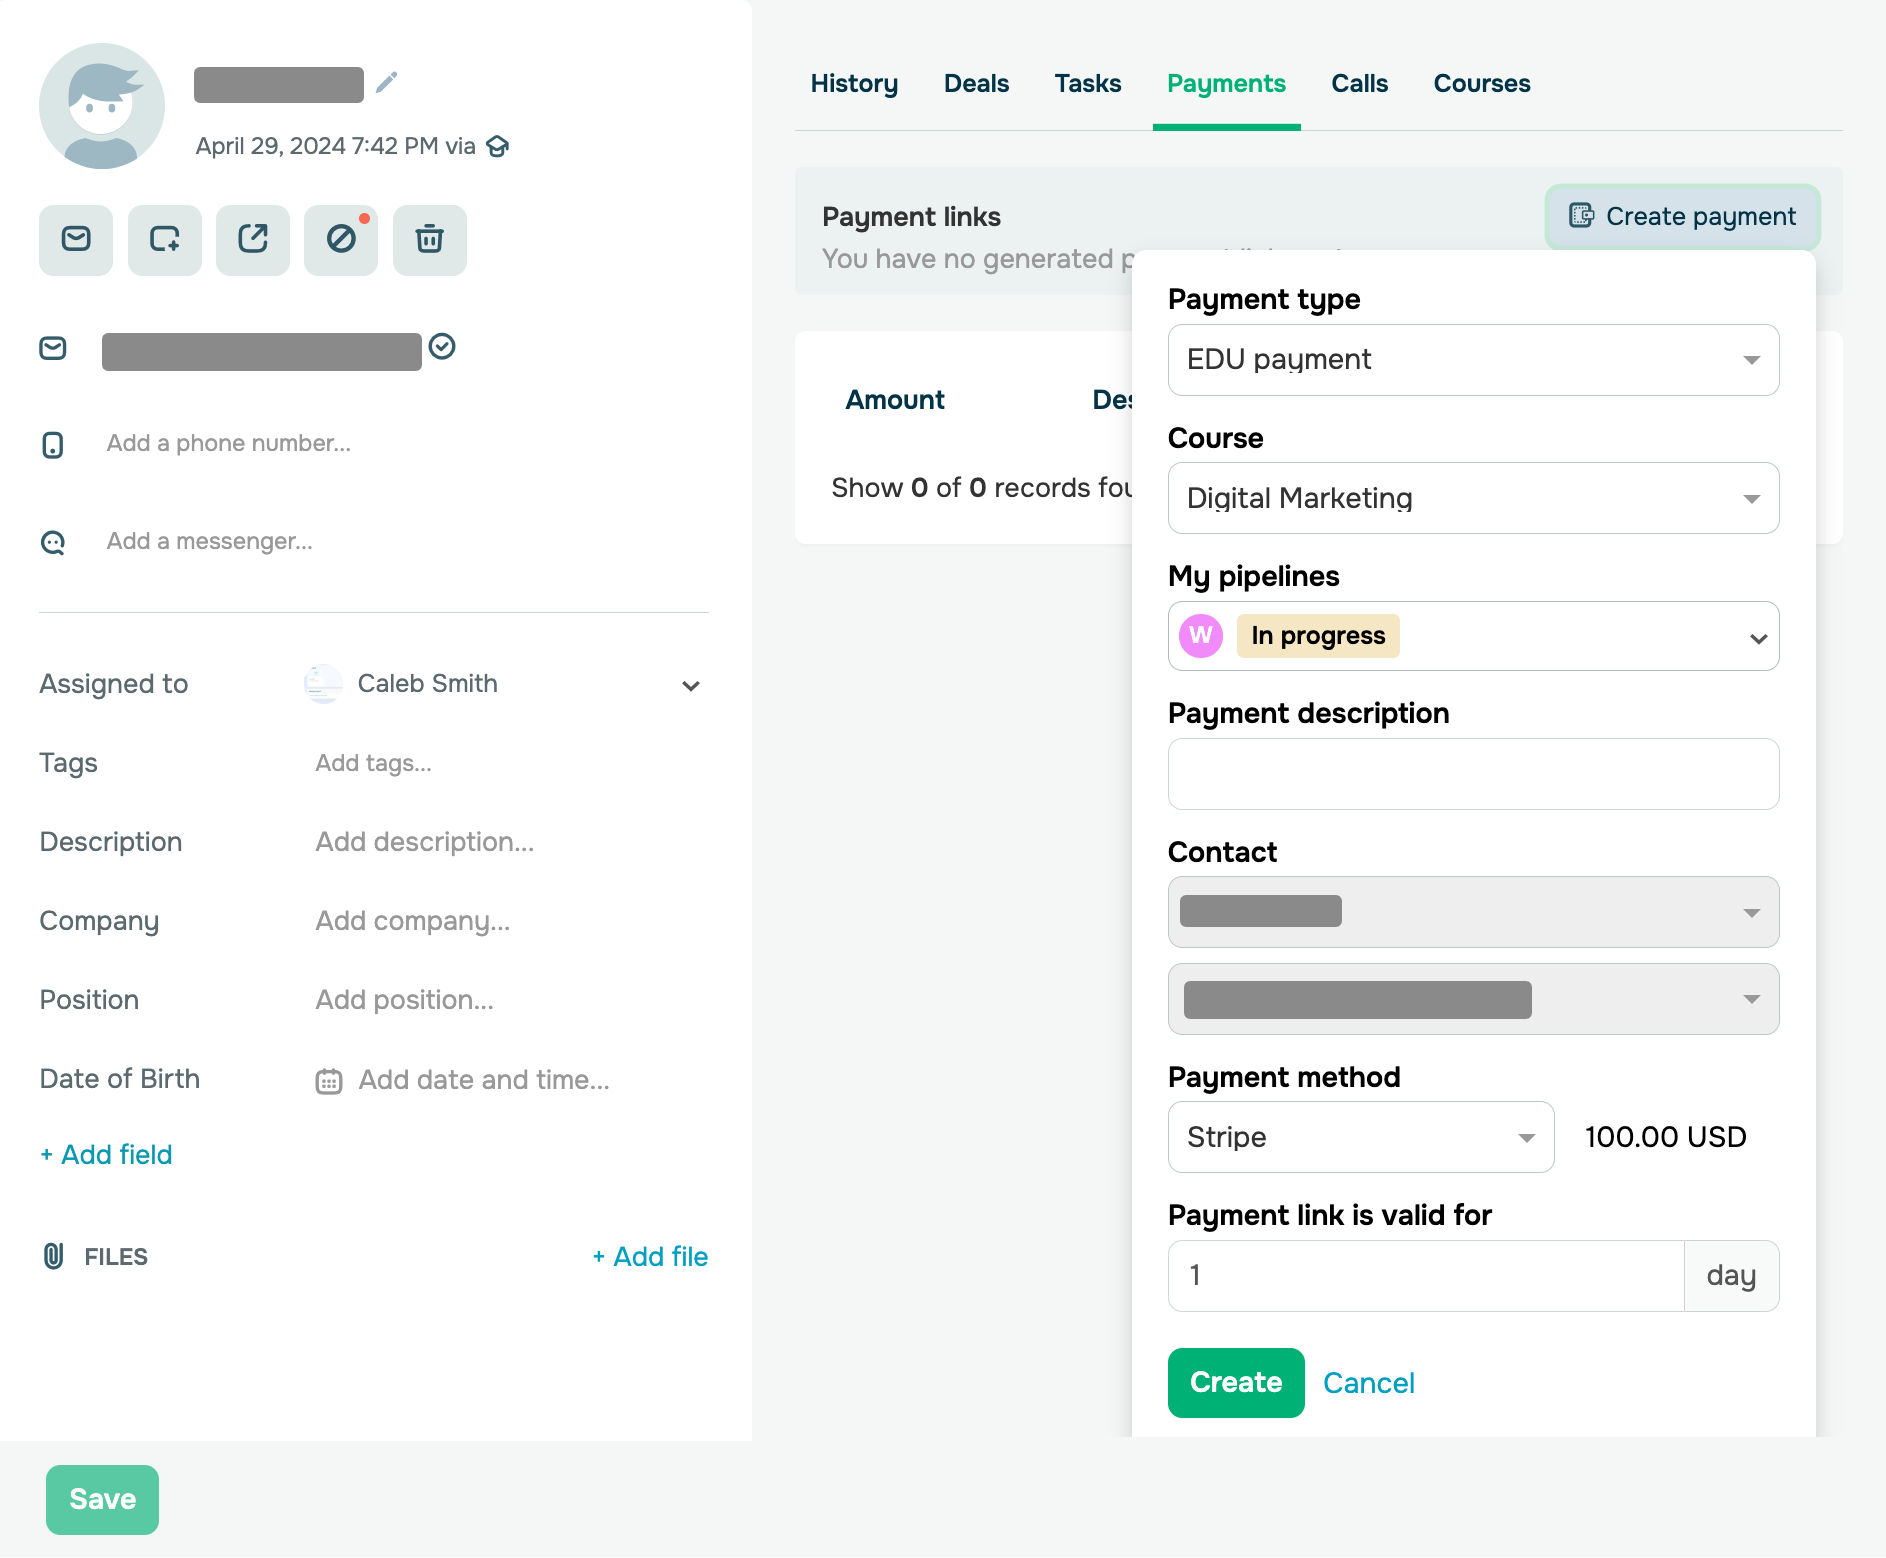This screenshot has height=1558, width=1886.
Task: Click the messenger icon to add messenger
Action: point(53,542)
